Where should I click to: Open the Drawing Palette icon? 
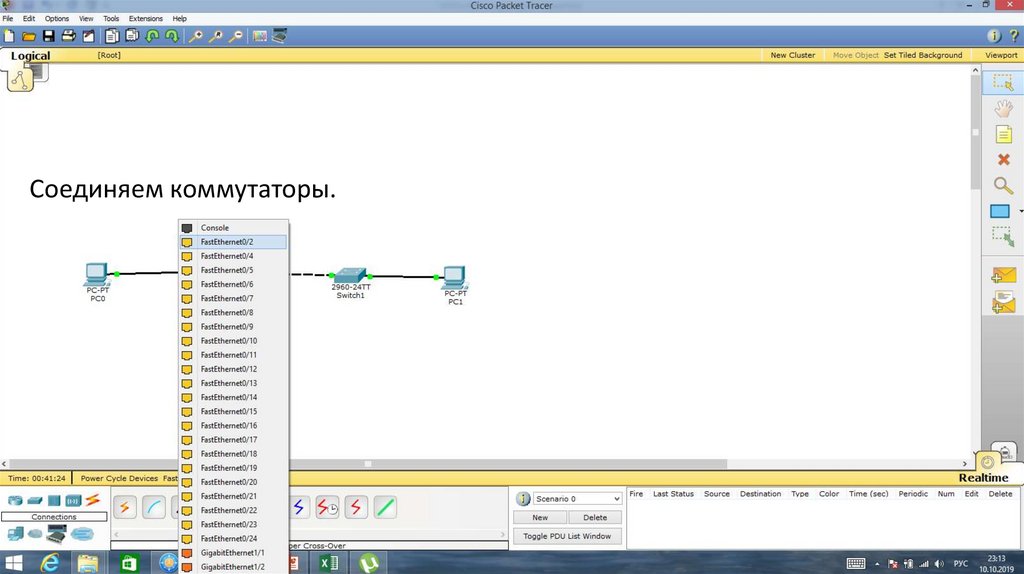click(x=260, y=36)
